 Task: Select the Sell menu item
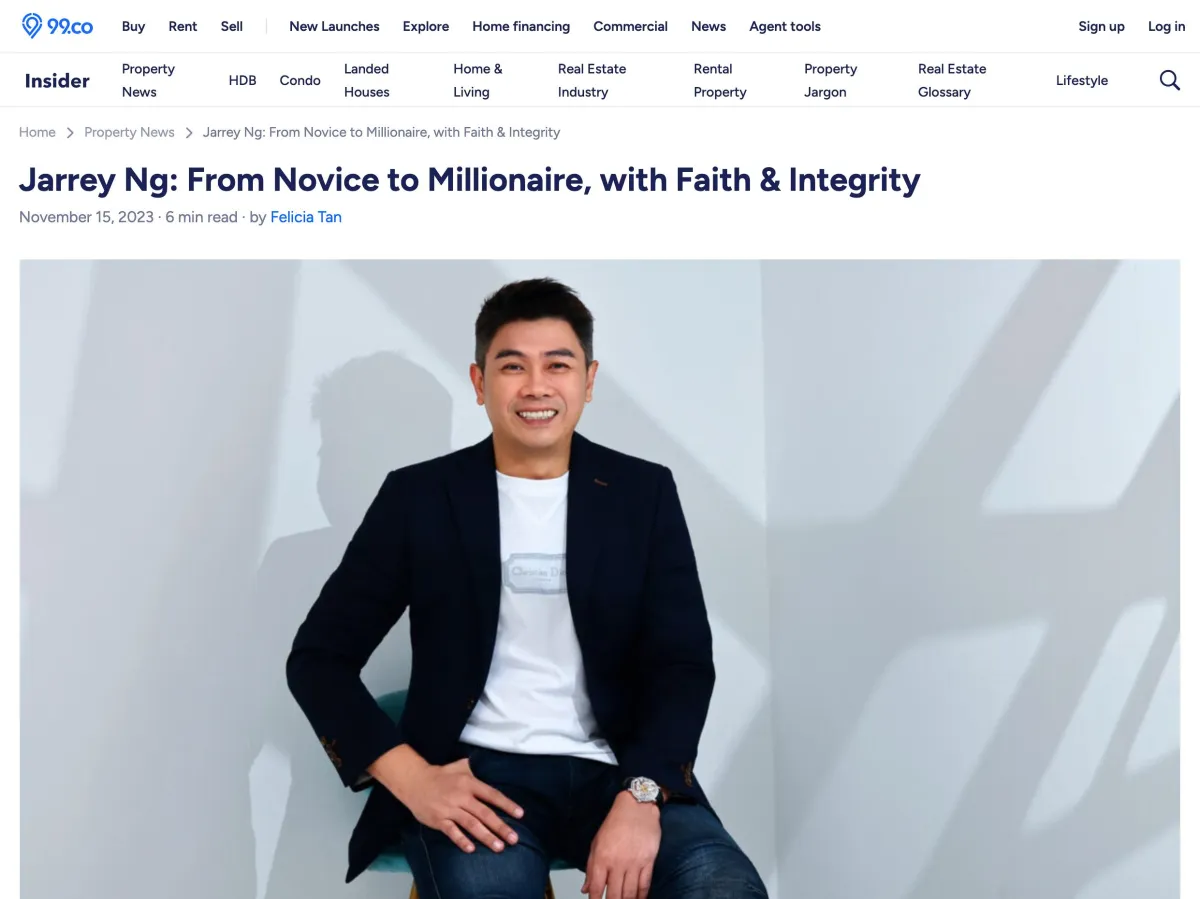(232, 26)
